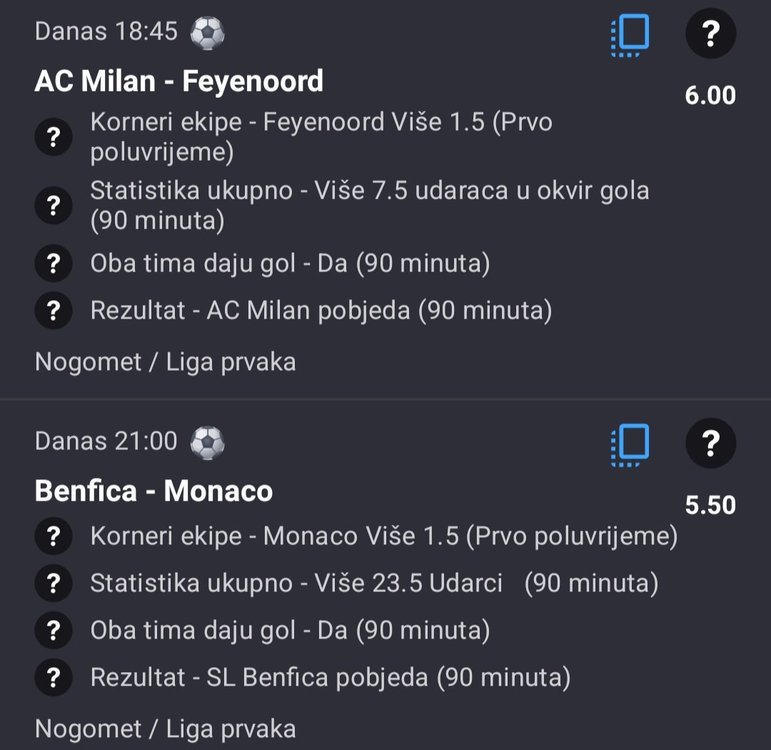This screenshot has height=750, width=771.
Task: Click soccer ball icon next to Danas 18:45
Action: click(207, 33)
